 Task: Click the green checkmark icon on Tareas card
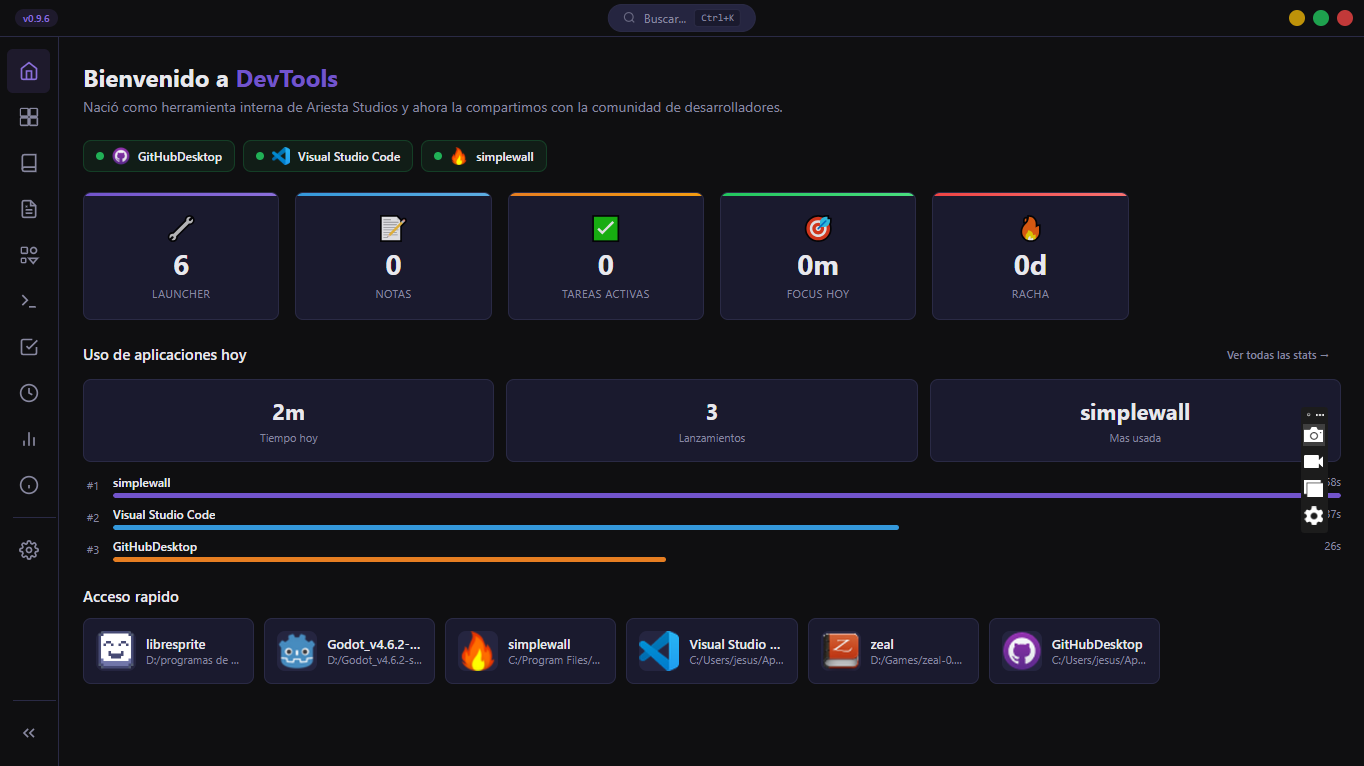click(x=606, y=229)
